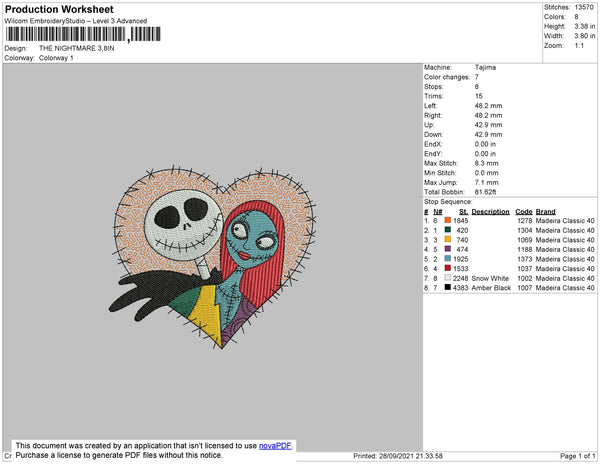
Task: Click the Height value '3.38 in'
Action: pyautogui.click(x=585, y=26)
